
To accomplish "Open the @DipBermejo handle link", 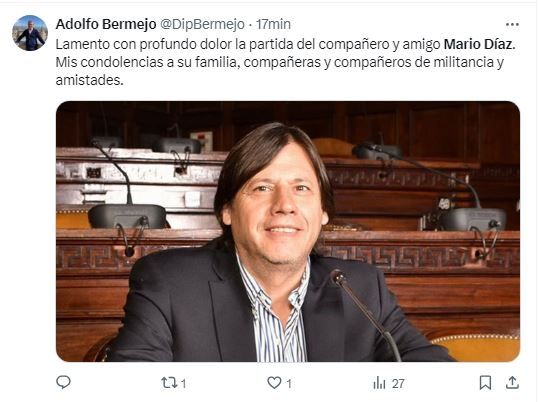I will click(202, 24).
